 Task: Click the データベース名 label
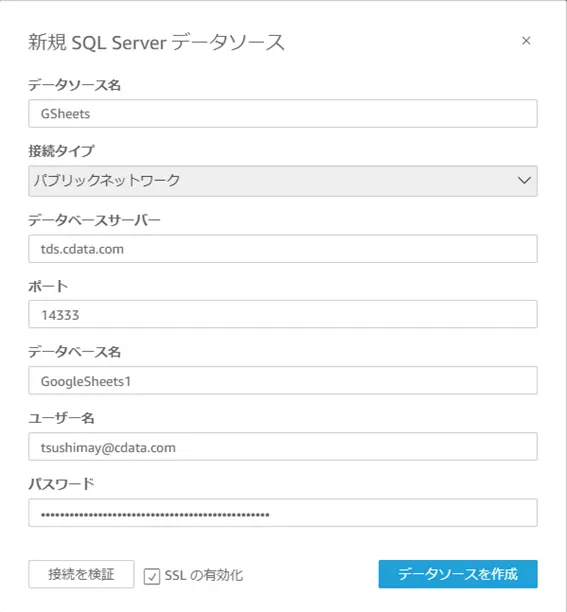pos(74,352)
